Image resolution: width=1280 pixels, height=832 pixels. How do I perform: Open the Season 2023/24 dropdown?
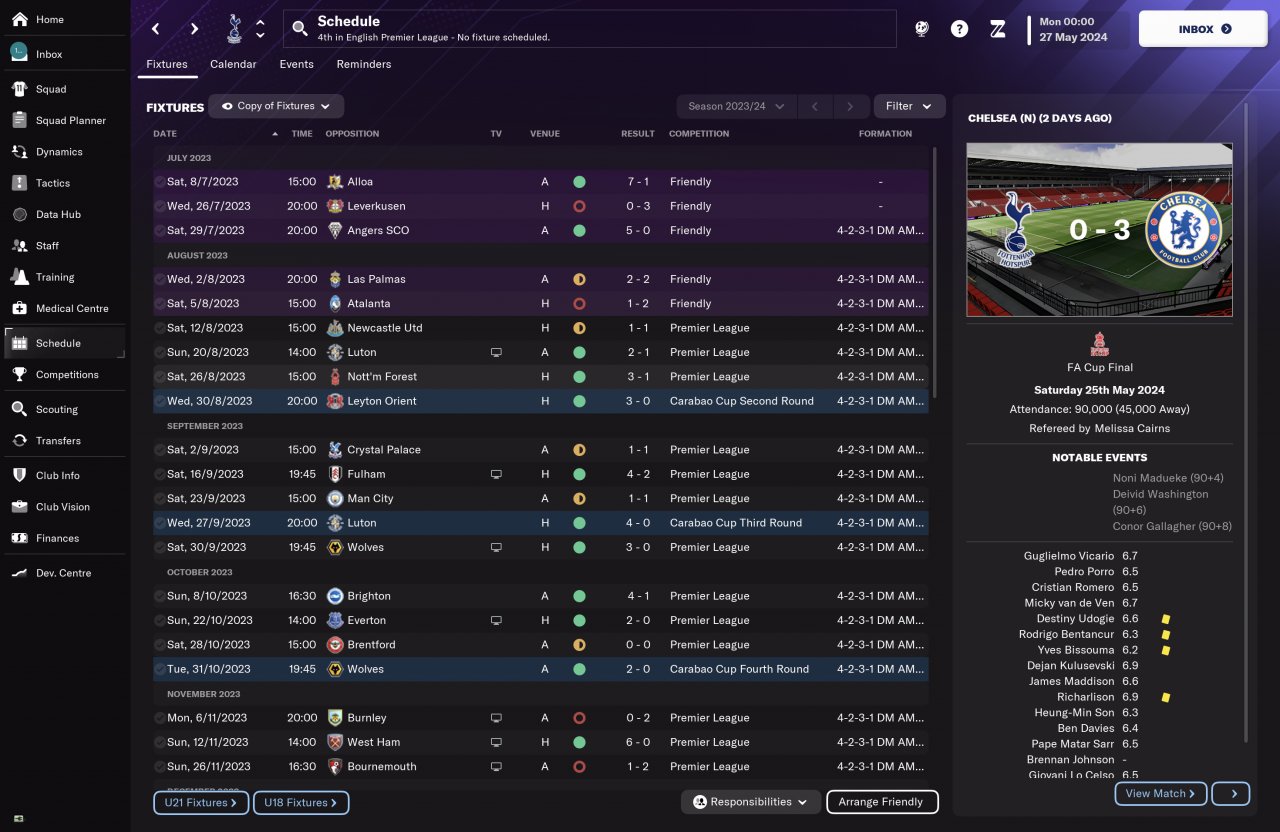(x=736, y=106)
